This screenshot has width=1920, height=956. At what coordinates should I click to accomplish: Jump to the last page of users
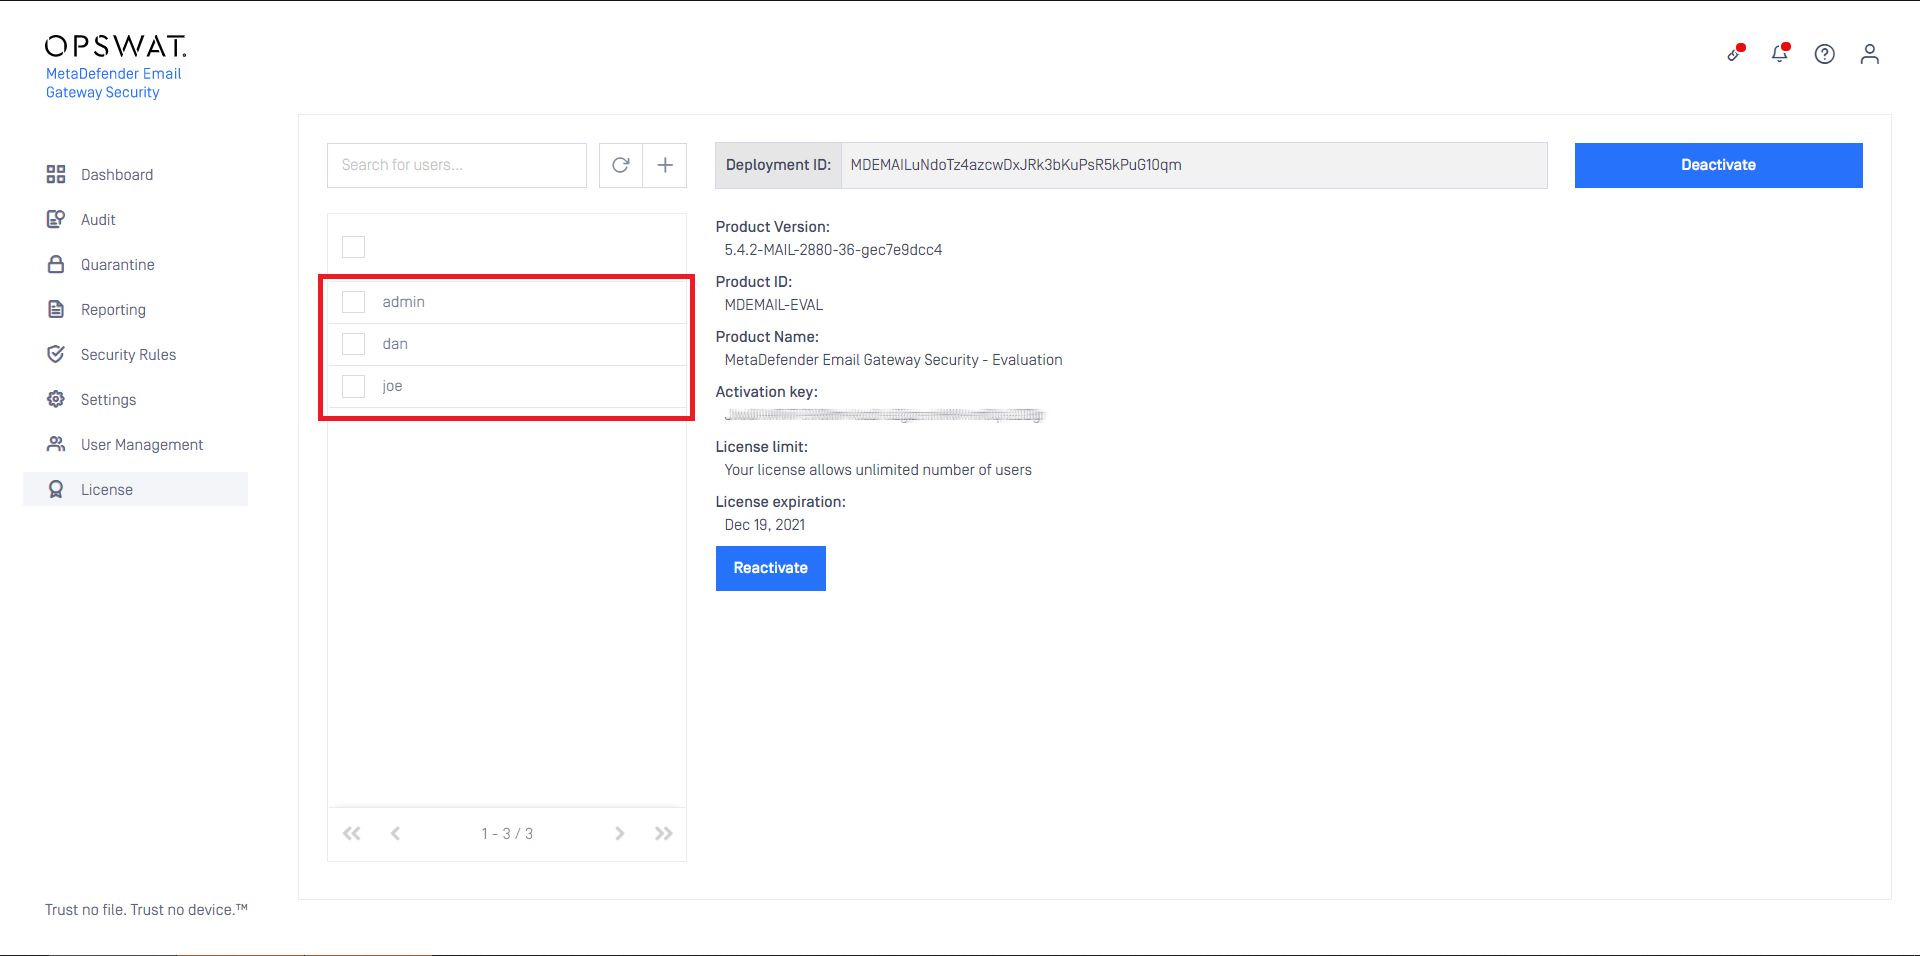664,833
